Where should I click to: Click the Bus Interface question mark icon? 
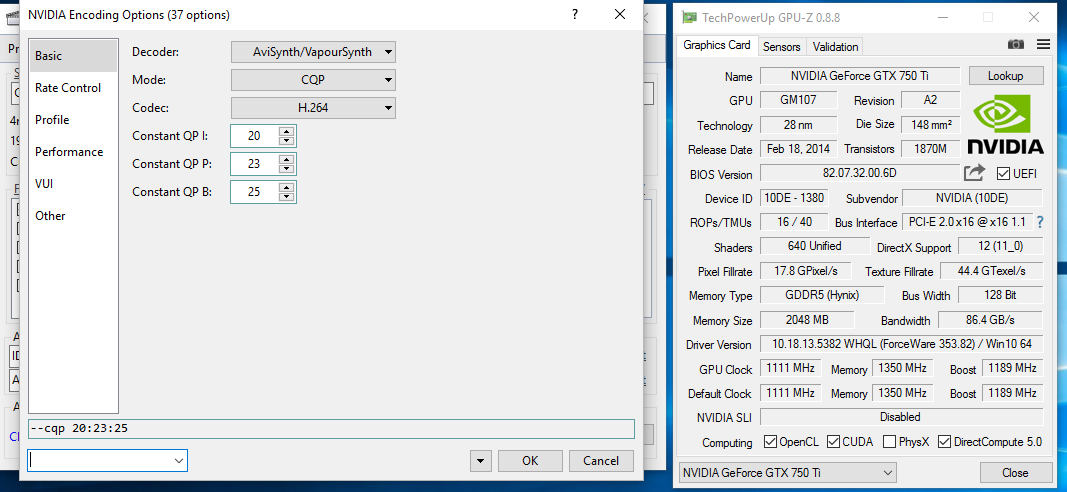tap(1039, 222)
